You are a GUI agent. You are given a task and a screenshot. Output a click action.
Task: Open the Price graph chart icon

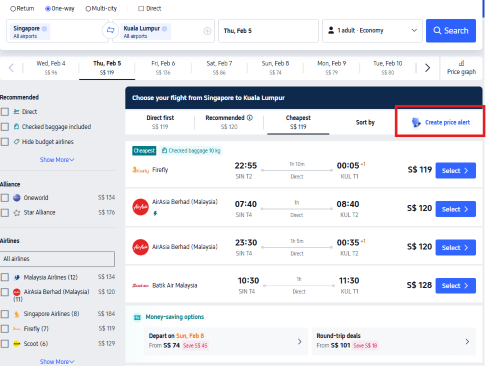click(x=461, y=63)
